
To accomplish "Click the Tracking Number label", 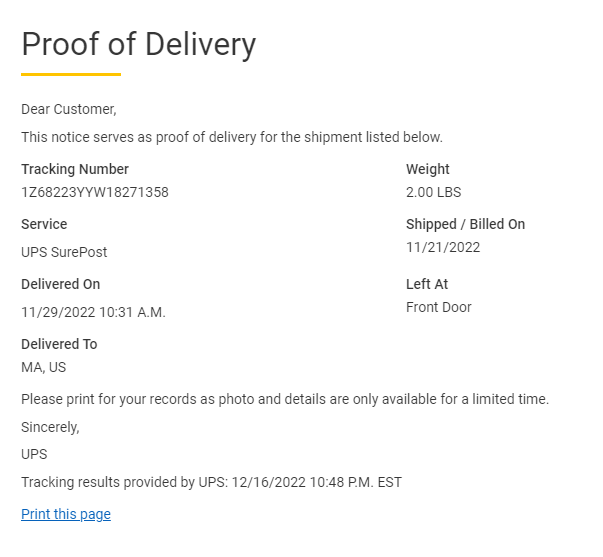I will (75, 169).
